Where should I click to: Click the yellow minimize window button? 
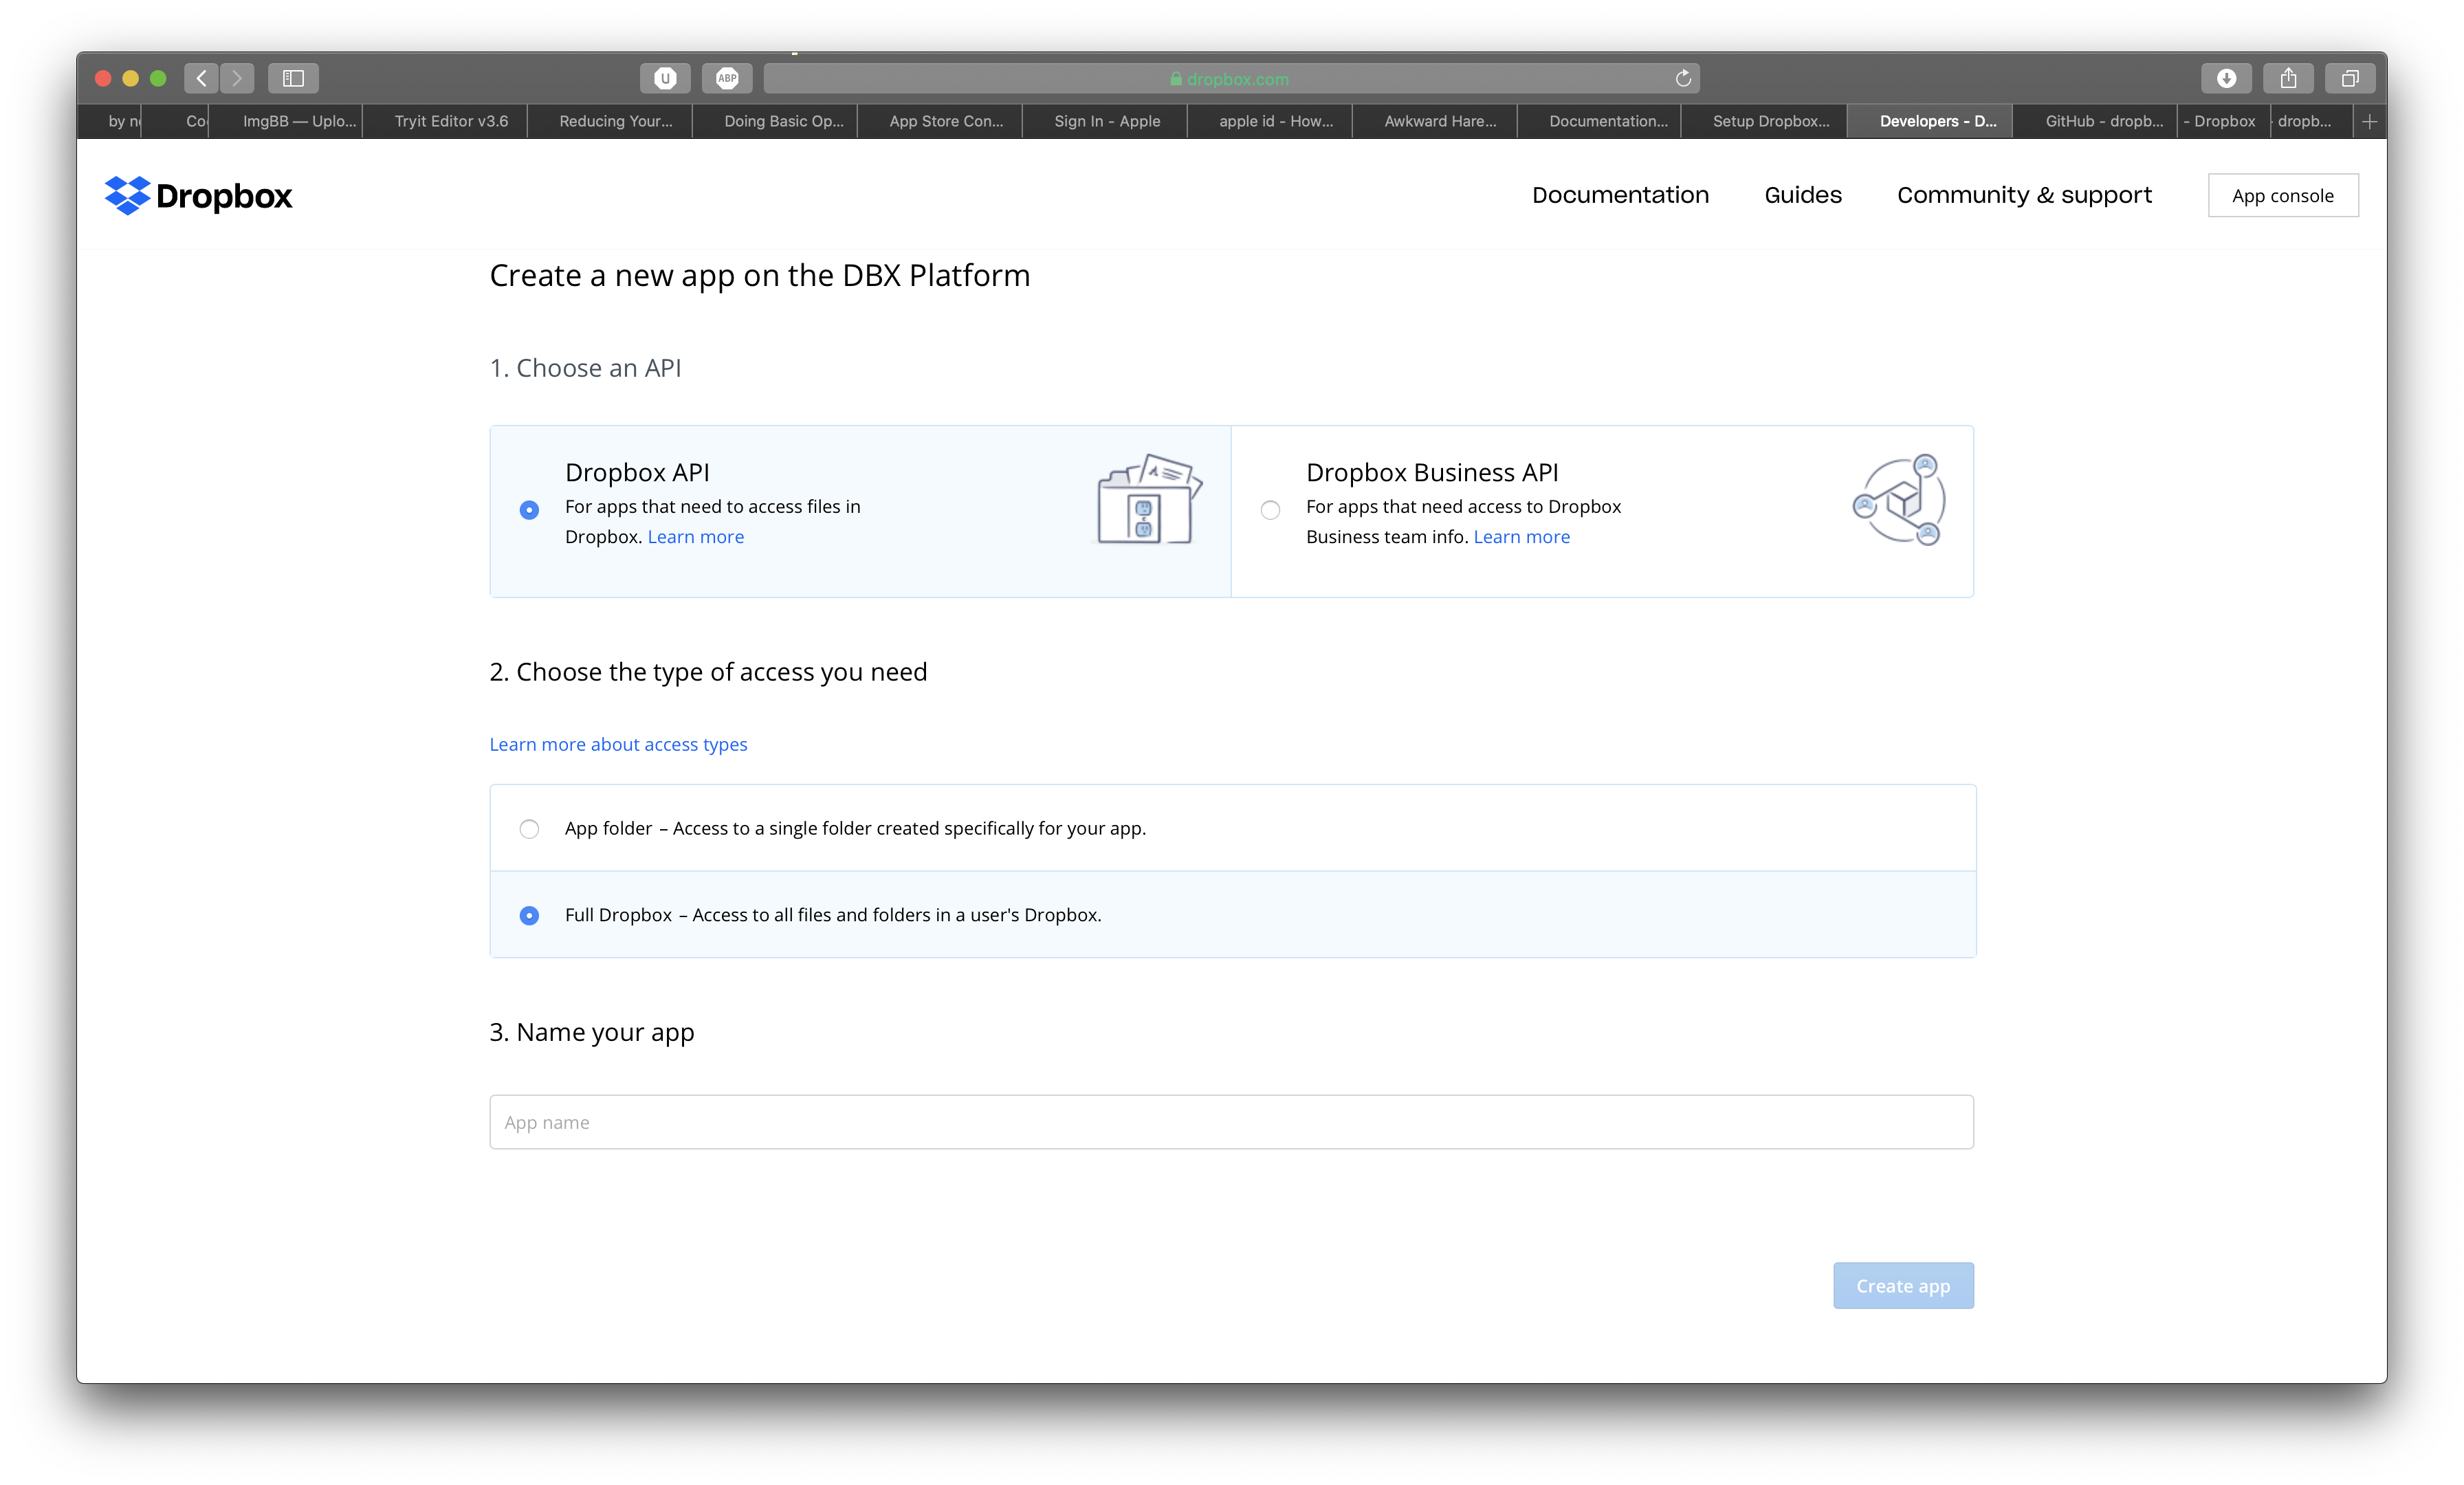point(130,78)
